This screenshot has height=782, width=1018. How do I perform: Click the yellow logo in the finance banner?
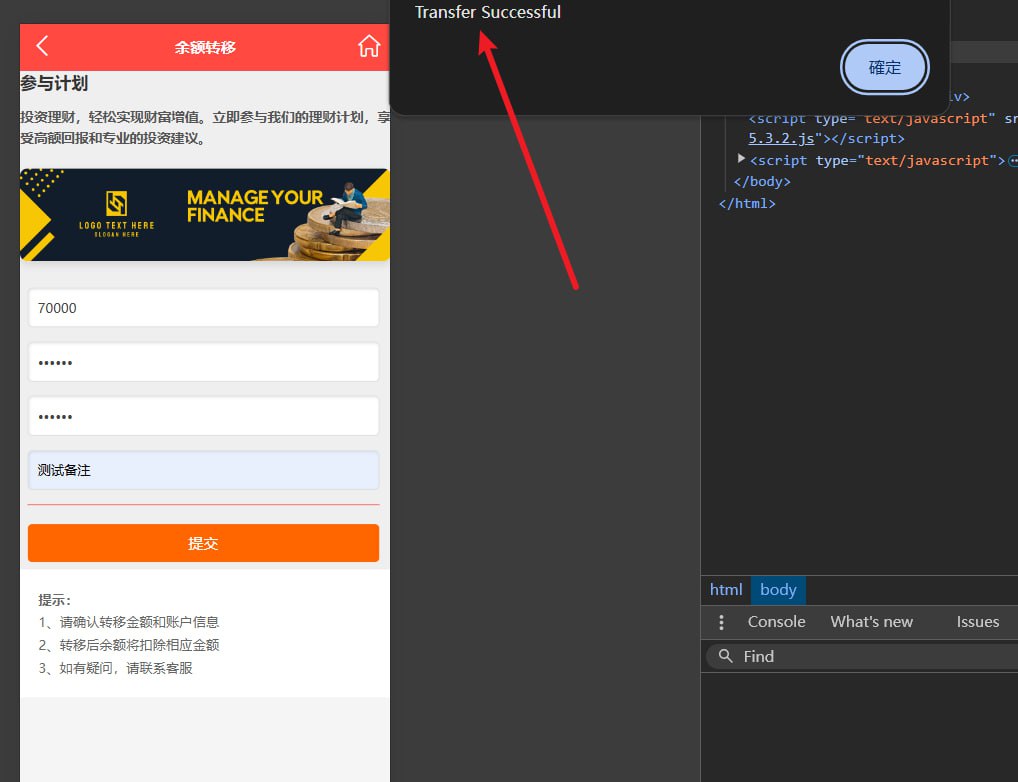(117, 203)
